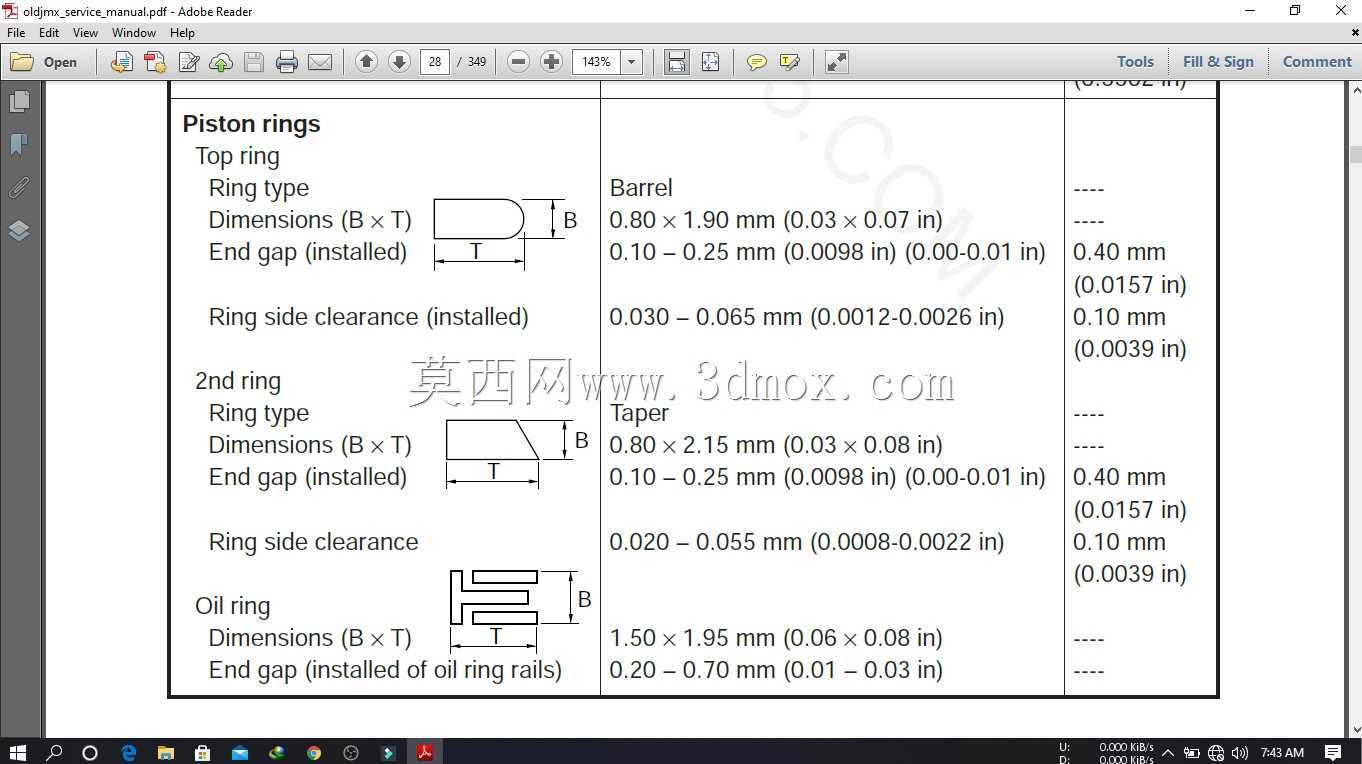Click the network globe tray icon
This screenshot has width=1362, height=764.
[x=1216, y=753]
